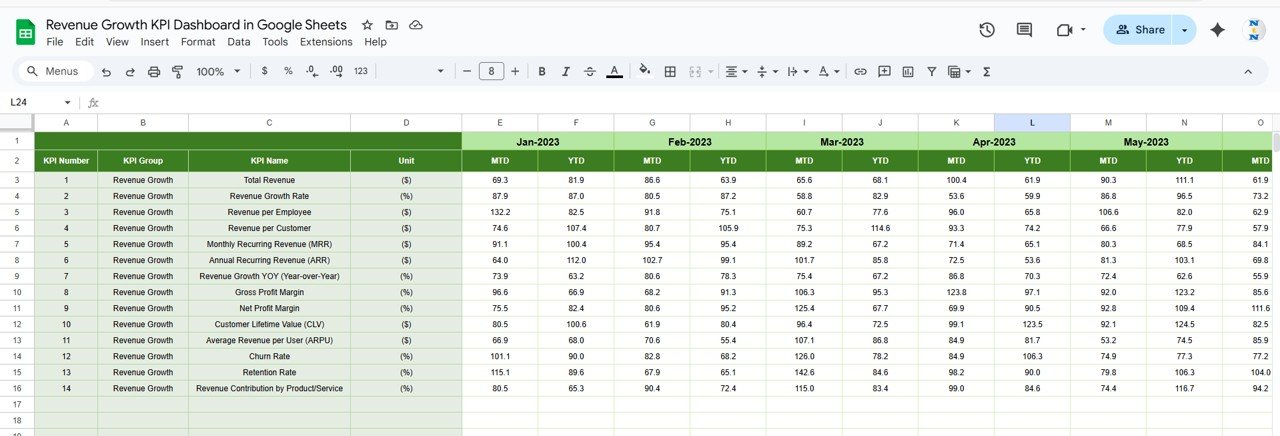The width and height of the screenshot is (1280, 436).
Task: Click the font size field showing 8
Action: click(491, 72)
